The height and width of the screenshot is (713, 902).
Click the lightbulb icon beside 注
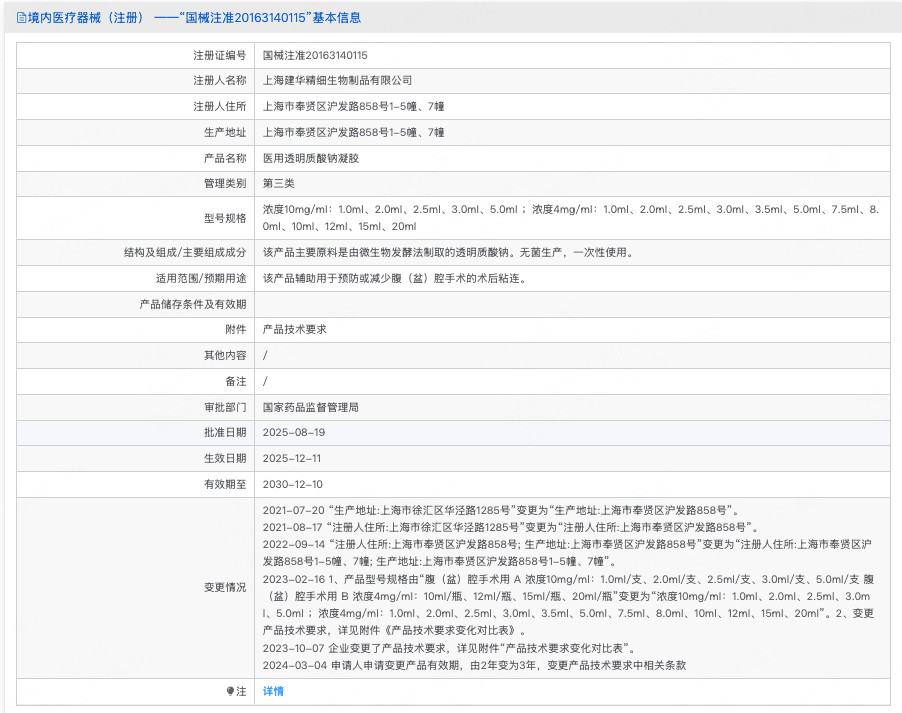pos(230,691)
